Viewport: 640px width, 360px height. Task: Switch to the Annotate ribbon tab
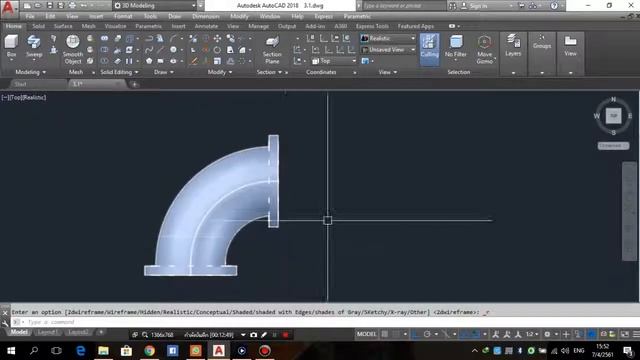[206, 26]
